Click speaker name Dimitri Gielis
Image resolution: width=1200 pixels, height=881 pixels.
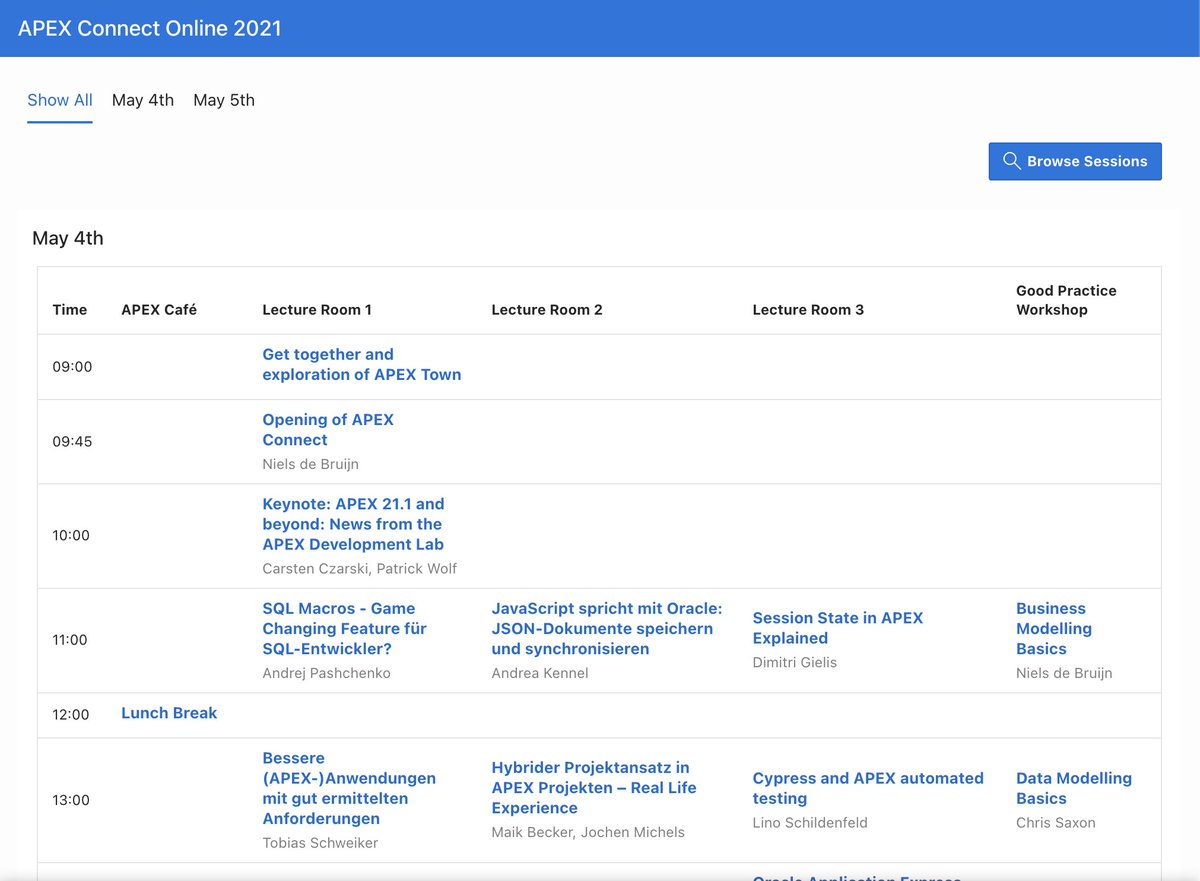pyautogui.click(x=795, y=662)
